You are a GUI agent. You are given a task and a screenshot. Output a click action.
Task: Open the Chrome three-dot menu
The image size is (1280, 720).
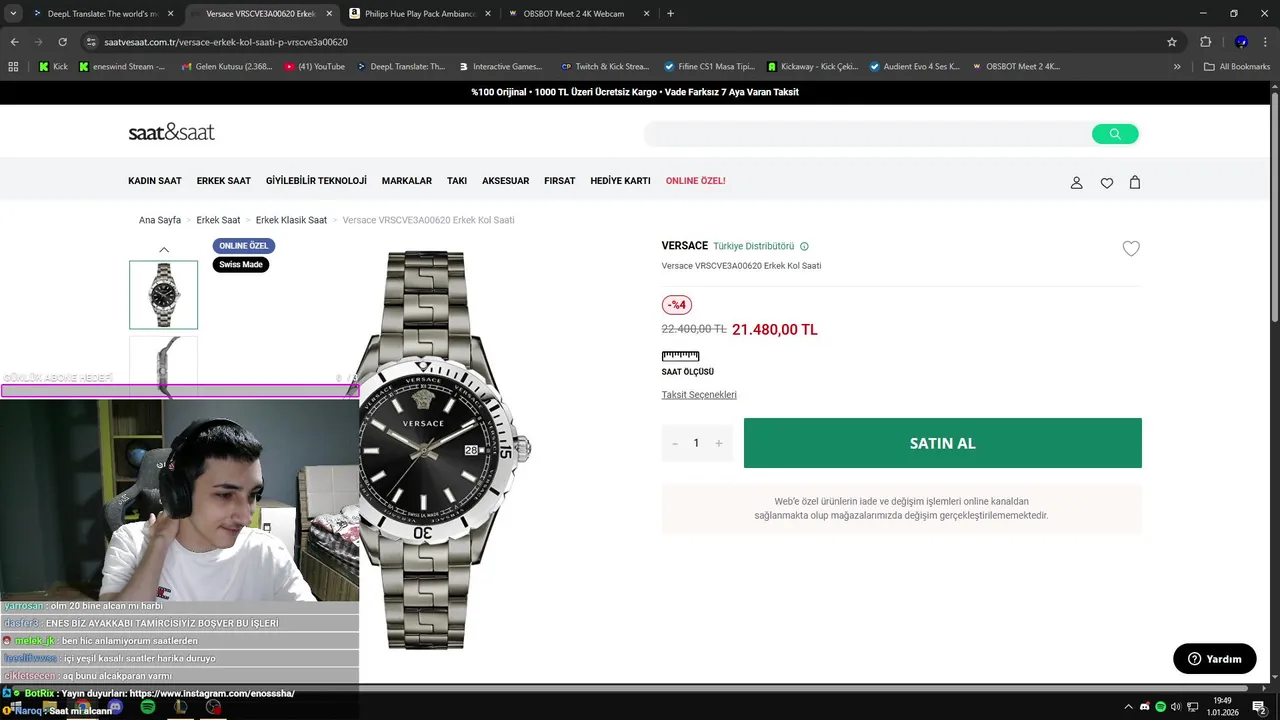tap(1266, 42)
